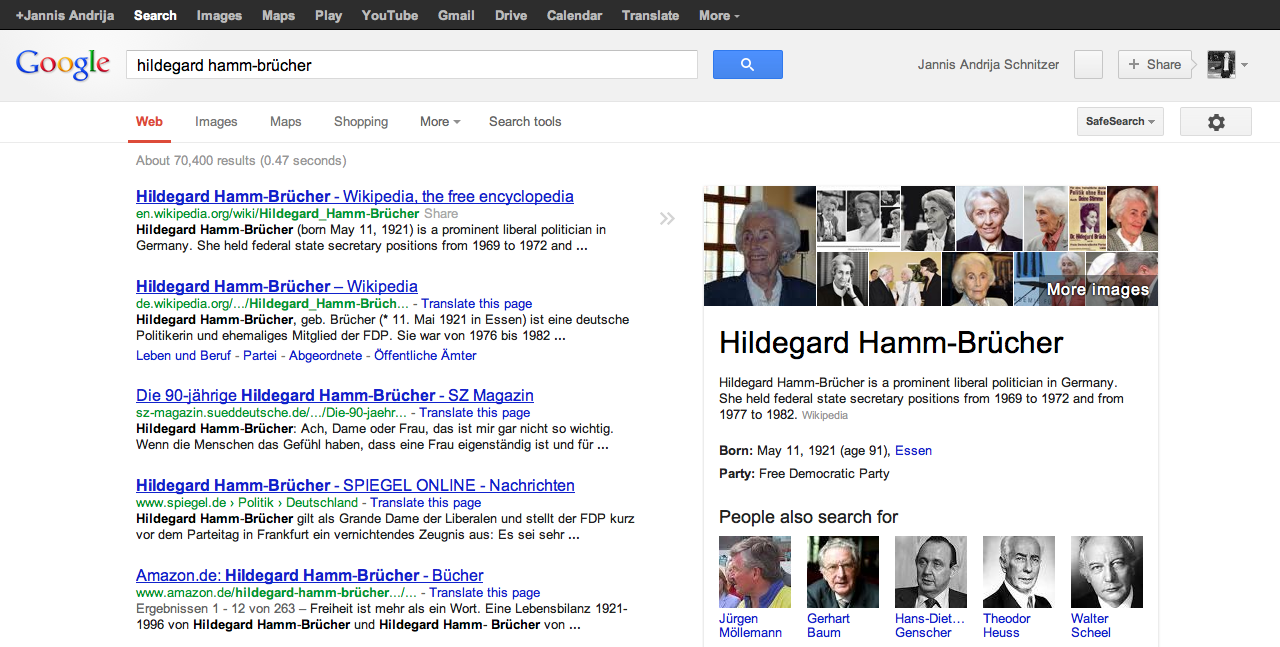Open the Leben und Beruf sitelink

(183, 355)
